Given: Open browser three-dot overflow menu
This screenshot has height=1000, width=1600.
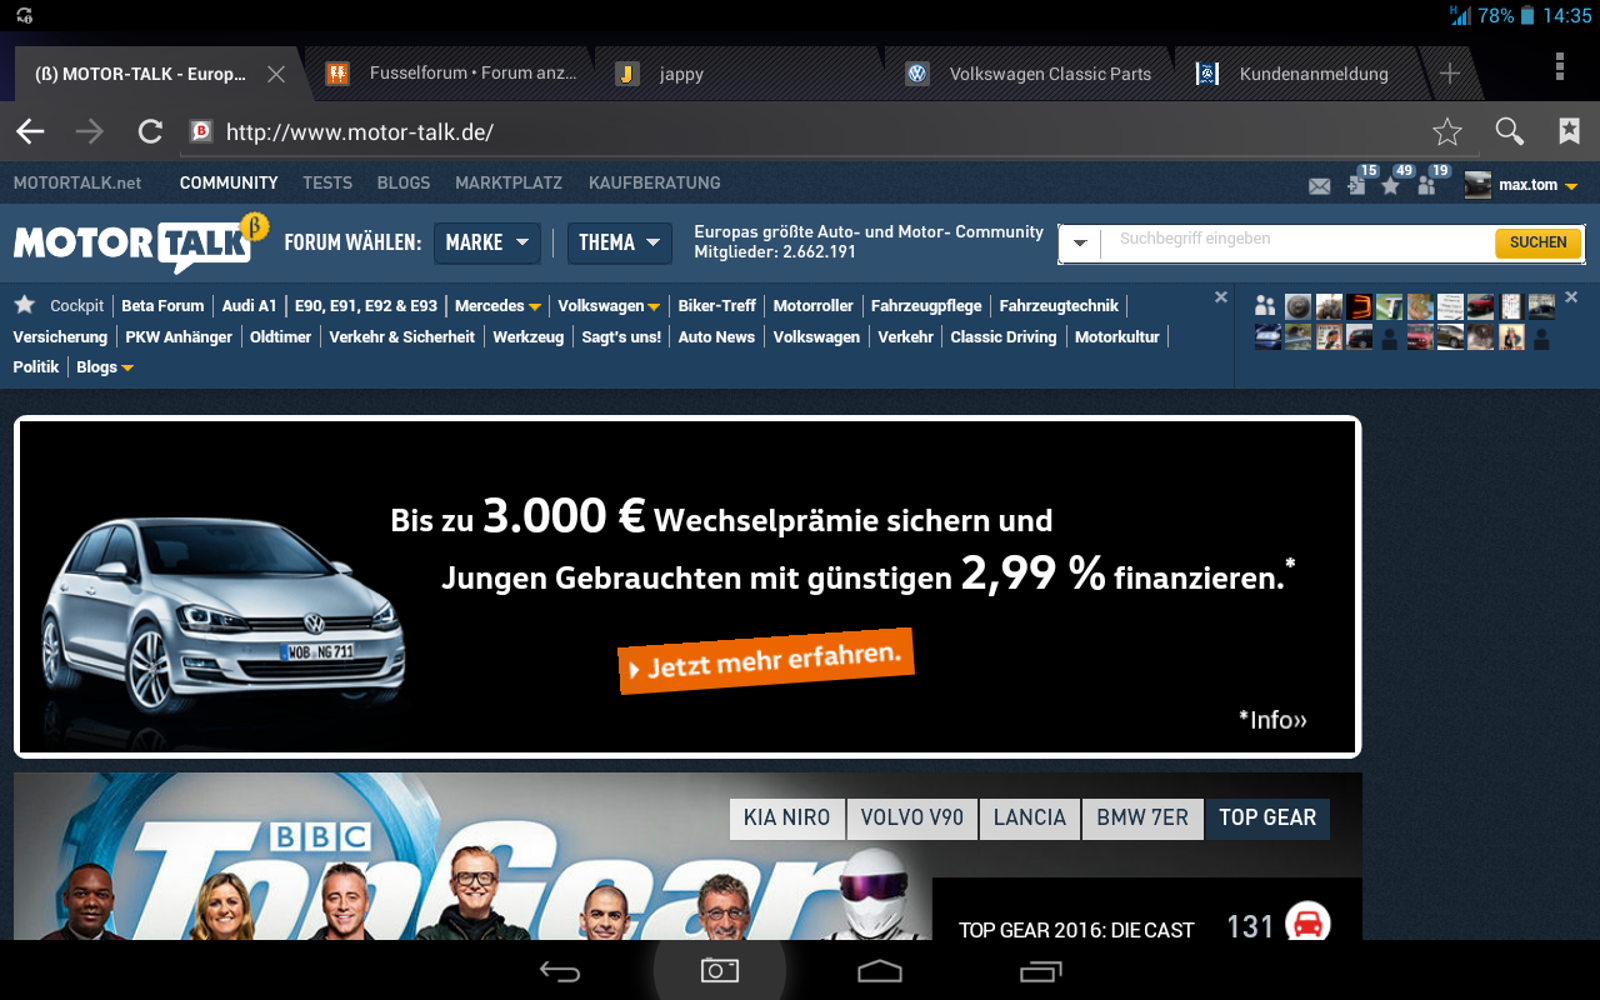Looking at the screenshot, I should 1559,67.
